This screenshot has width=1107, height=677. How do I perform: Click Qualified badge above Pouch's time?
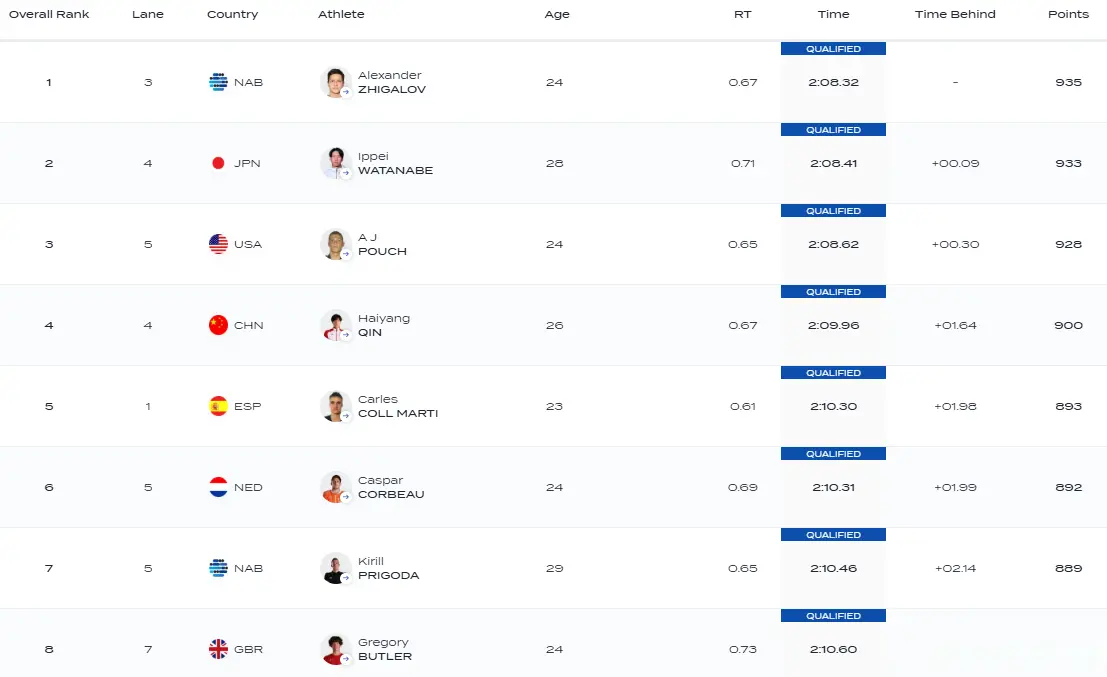click(x=833, y=211)
